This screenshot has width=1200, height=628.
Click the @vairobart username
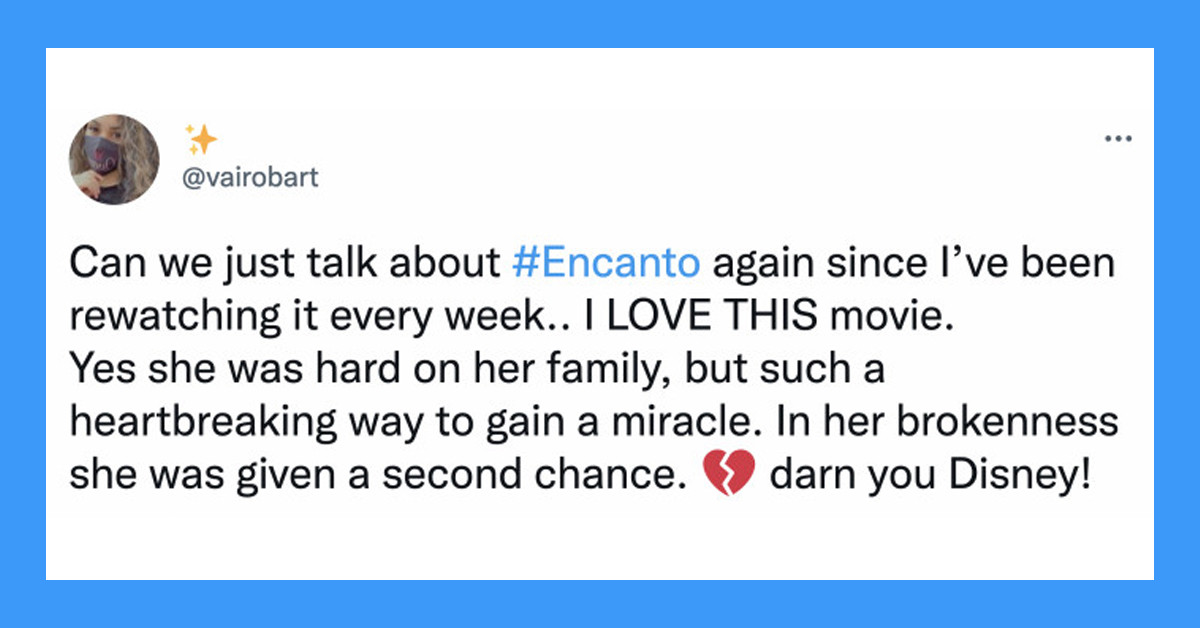pos(253,177)
